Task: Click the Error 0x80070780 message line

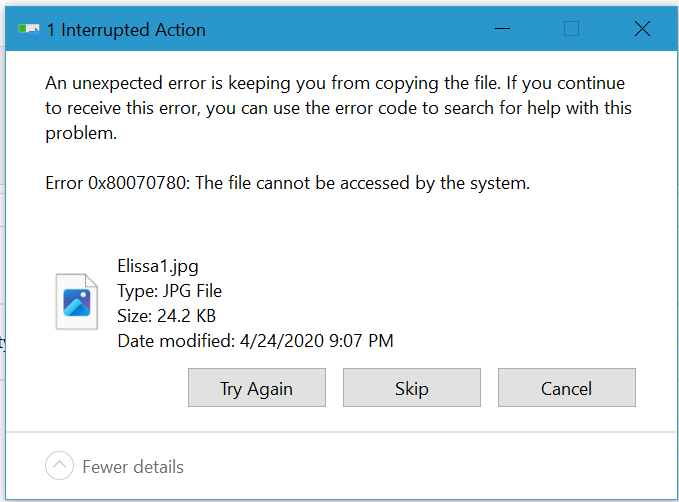Action: coord(286,183)
